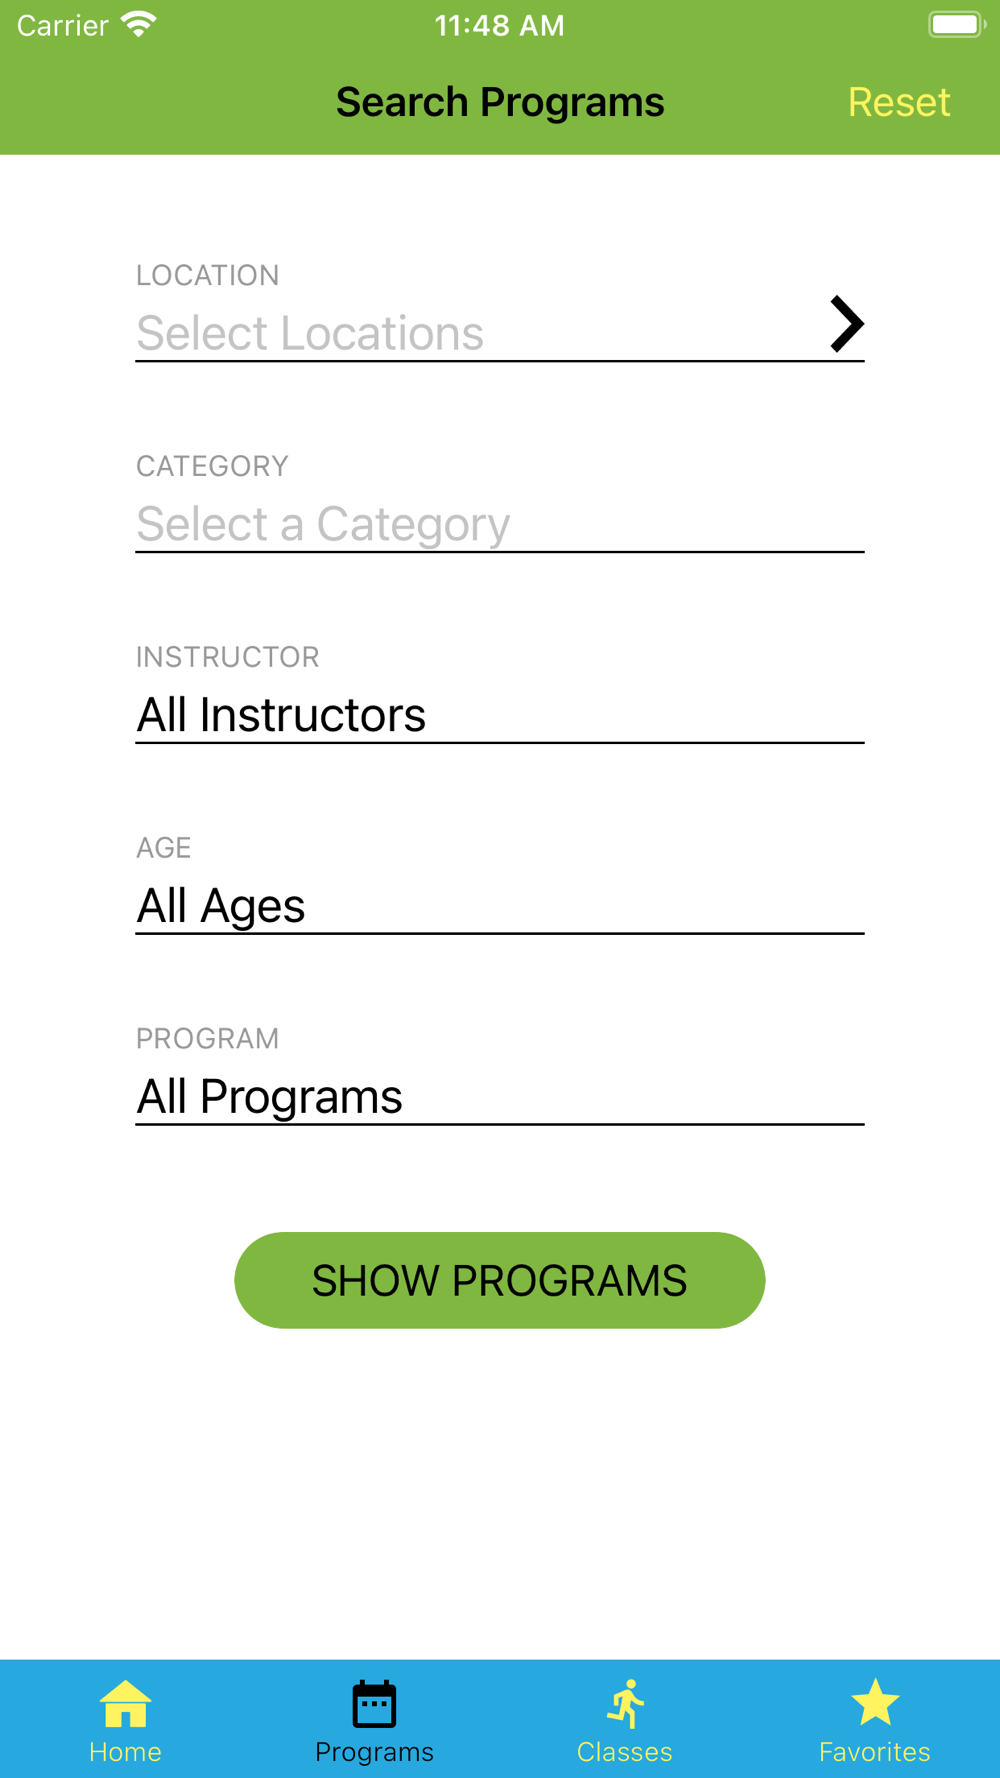Tap the Home house icon
The width and height of the screenshot is (1000, 1778).
[125, 1704]
